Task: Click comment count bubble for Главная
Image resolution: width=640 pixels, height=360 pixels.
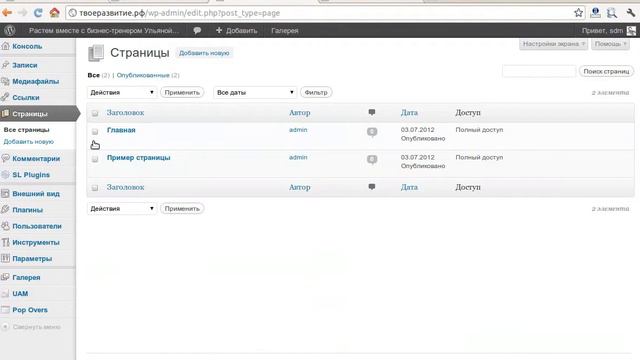Action: pyautogui.click(x=372, y=132)
